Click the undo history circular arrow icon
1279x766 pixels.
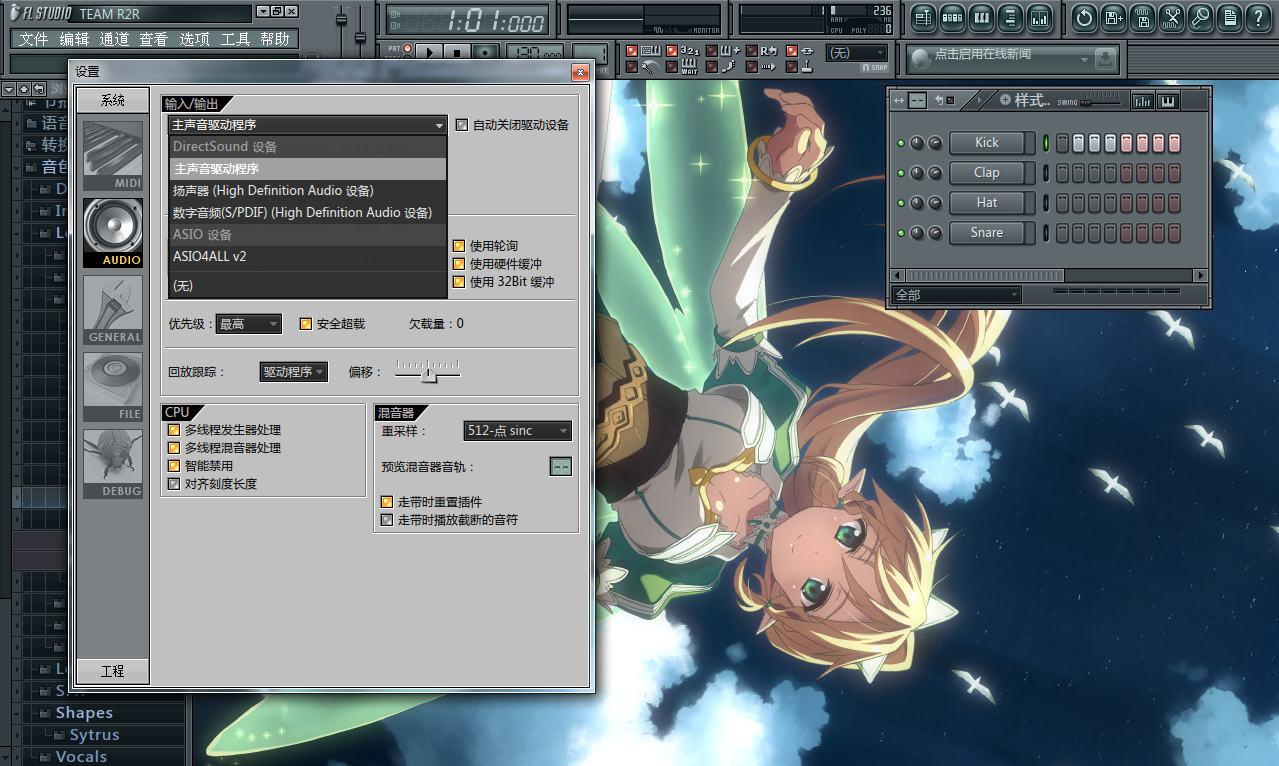click(1084, 17)
